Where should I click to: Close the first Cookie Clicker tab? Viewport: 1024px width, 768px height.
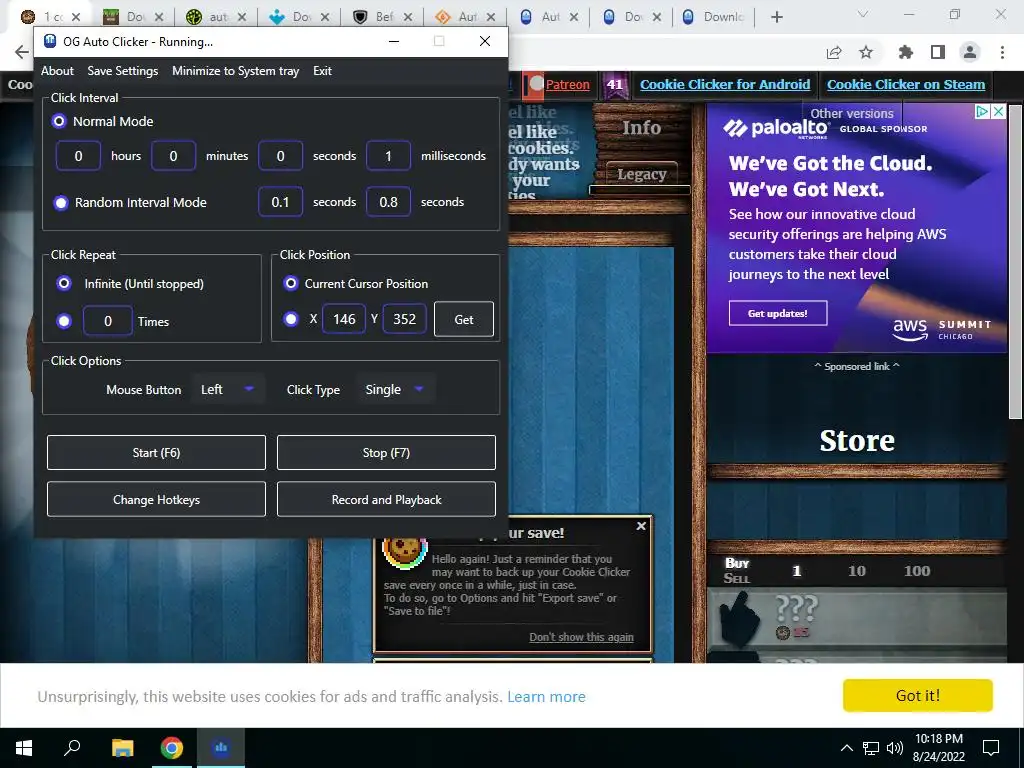click(76, 17)
